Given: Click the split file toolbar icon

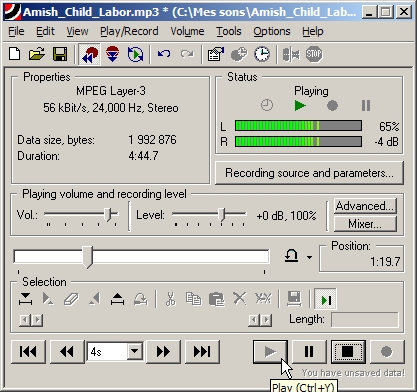Looking at the screenshot, I should click(291, 55).
